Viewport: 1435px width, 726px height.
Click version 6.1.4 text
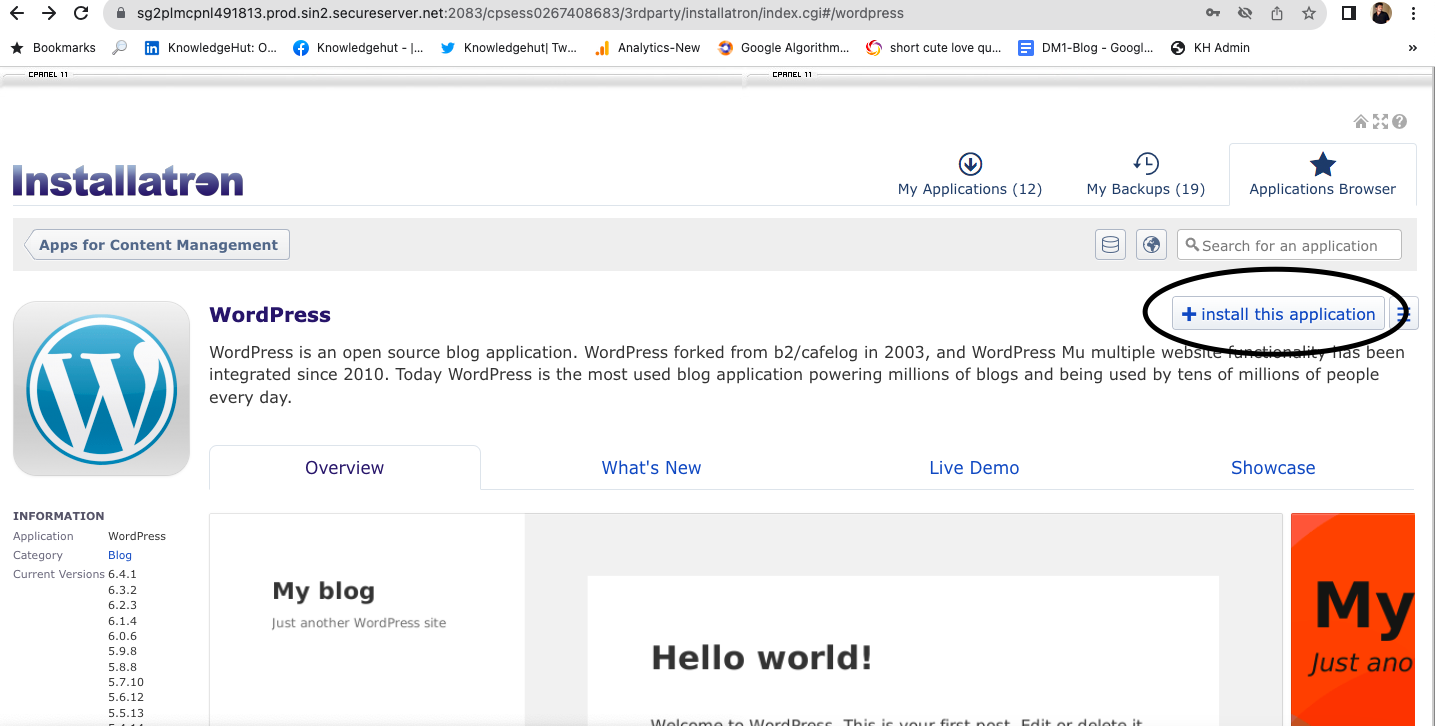coord(122,621)
